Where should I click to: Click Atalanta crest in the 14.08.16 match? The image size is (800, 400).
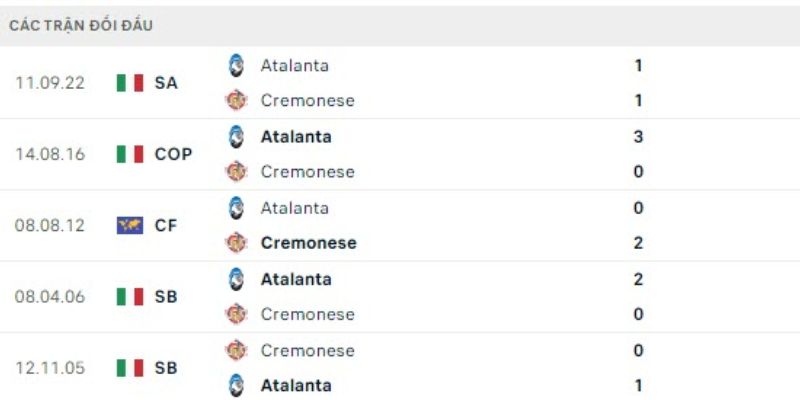236,137
